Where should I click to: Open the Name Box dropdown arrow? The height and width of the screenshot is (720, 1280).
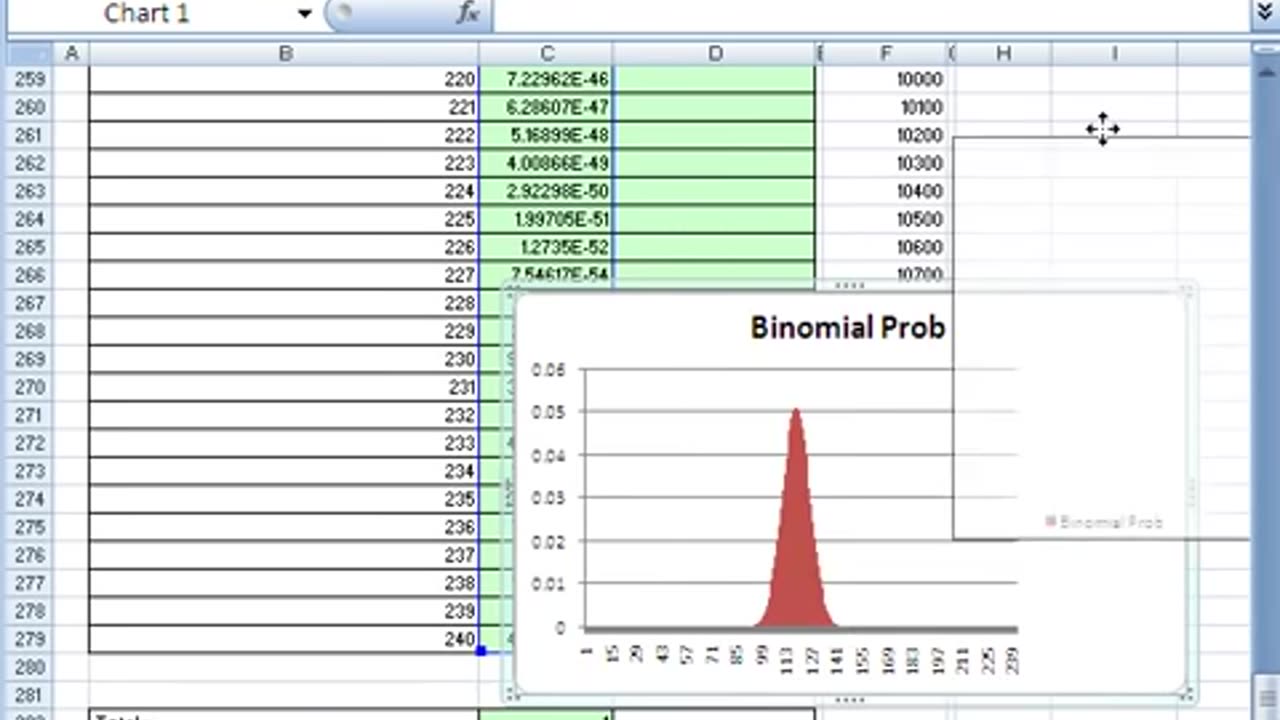click(x=304, y=13)
